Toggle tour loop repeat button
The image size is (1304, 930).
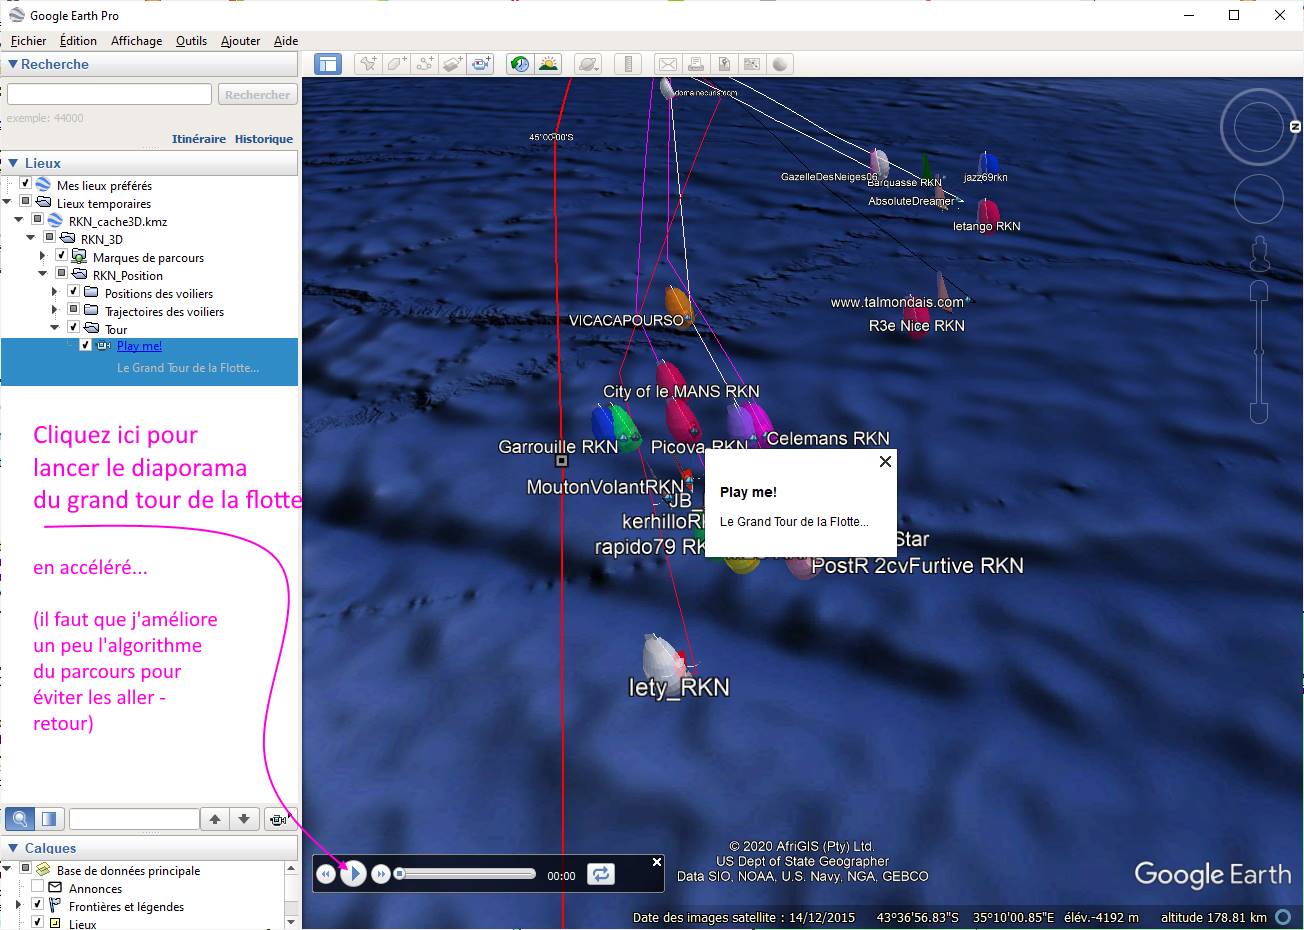coord(600,874)
